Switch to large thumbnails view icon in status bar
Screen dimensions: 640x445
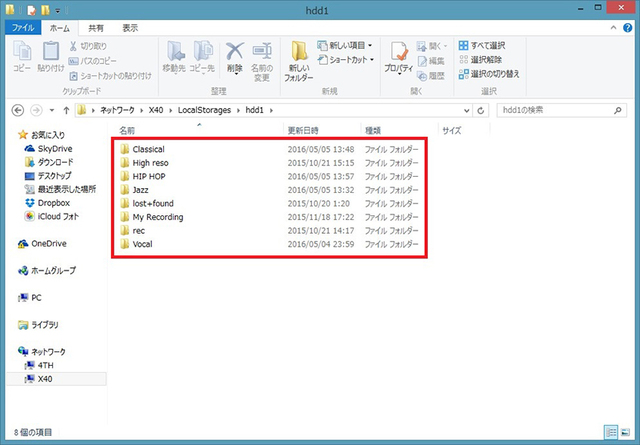[626, 432]
